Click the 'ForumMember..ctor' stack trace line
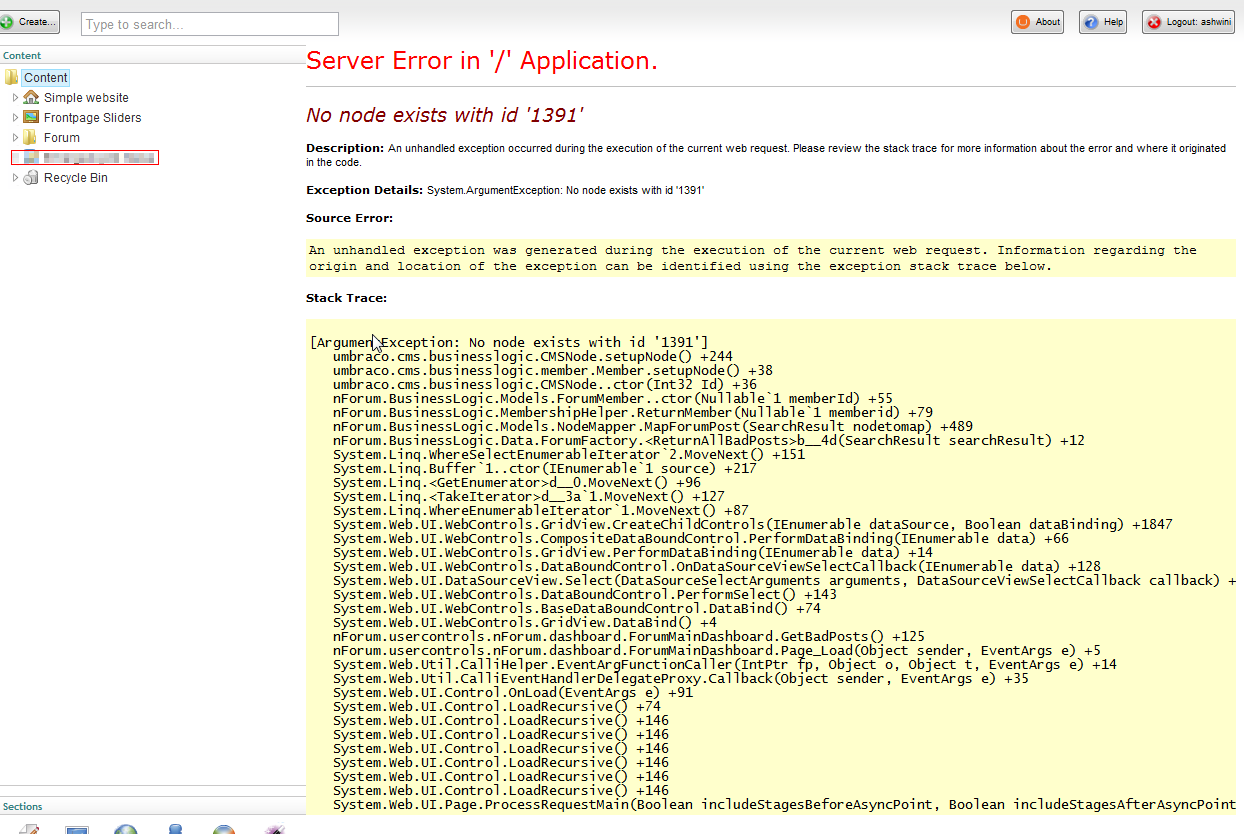The width and height of the screenshot is (1244, 834). (x=613, y=398)
